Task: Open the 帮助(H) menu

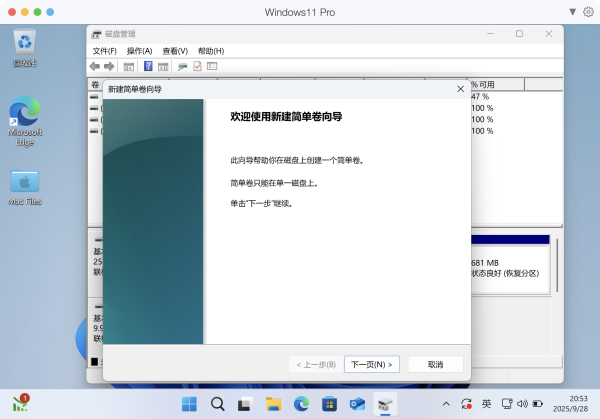Action: tap(211, 51)
